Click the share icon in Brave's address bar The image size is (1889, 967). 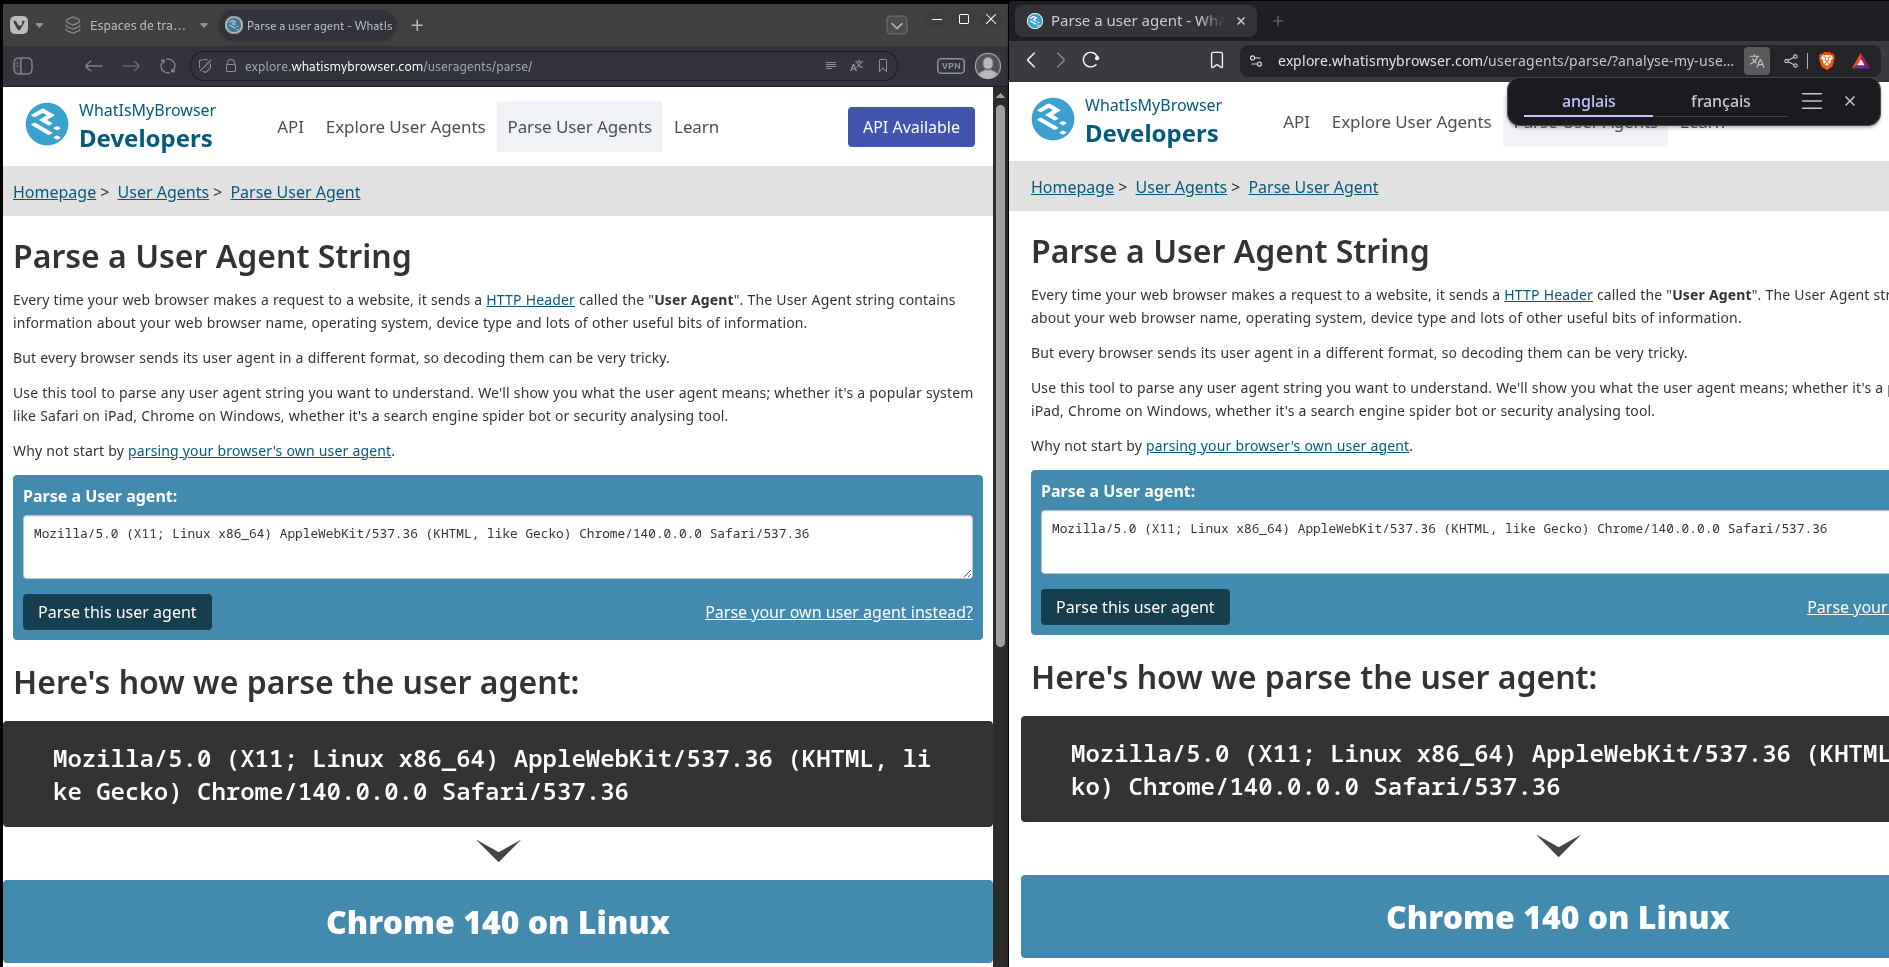tap(1790, 61)
